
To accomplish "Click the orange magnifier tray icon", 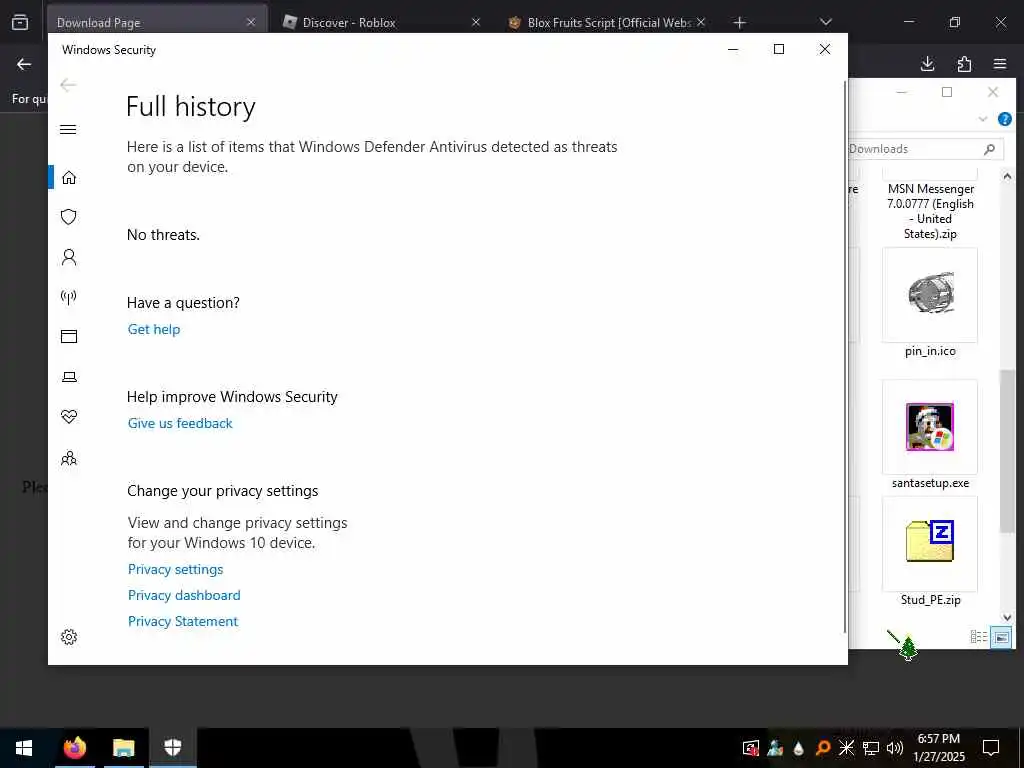I will tap(822, 748).
